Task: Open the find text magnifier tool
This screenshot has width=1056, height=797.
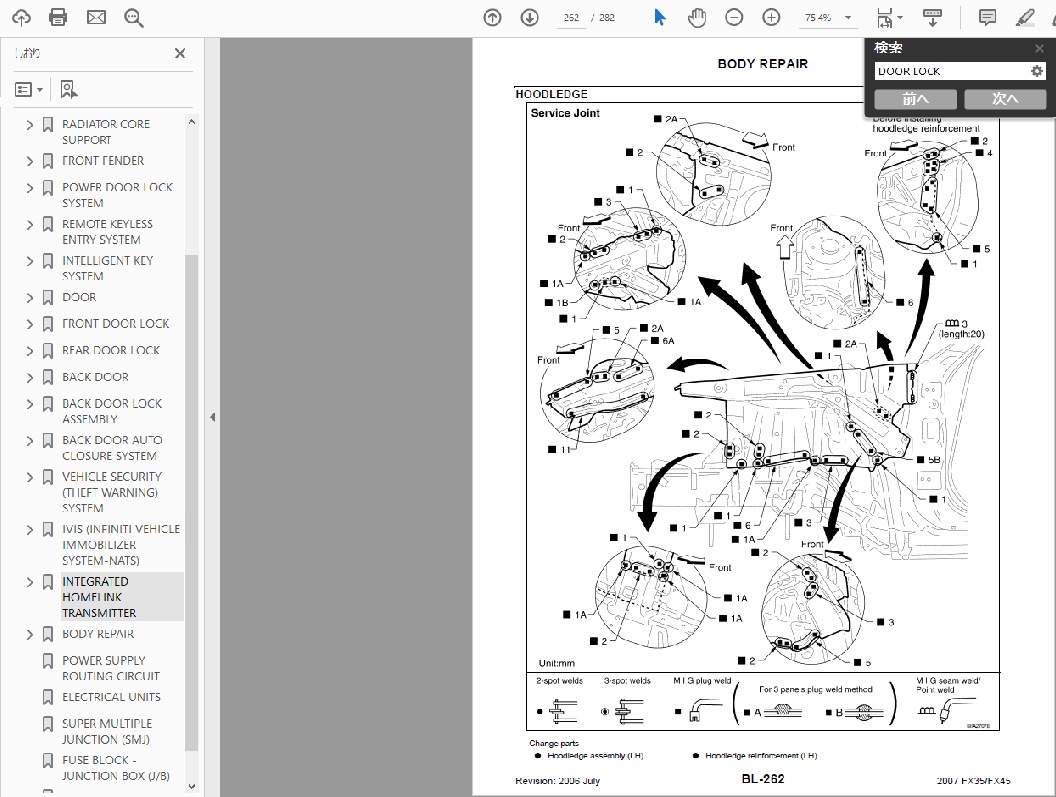Action: [x=133, y=18]
